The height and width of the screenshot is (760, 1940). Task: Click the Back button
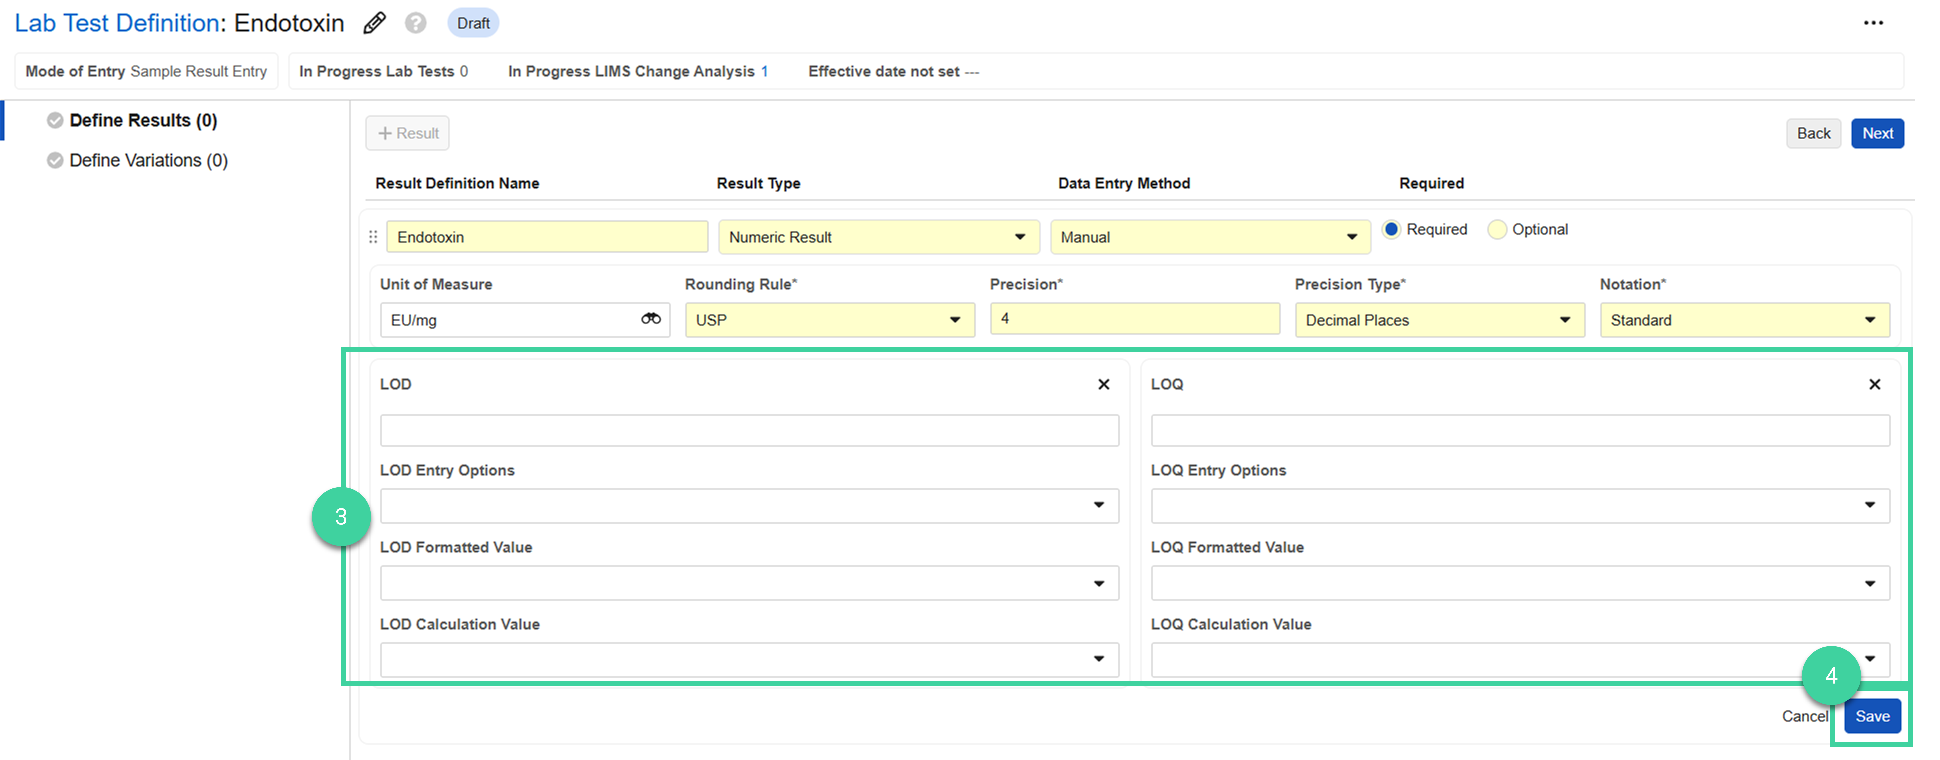[x=1813, y=133]
